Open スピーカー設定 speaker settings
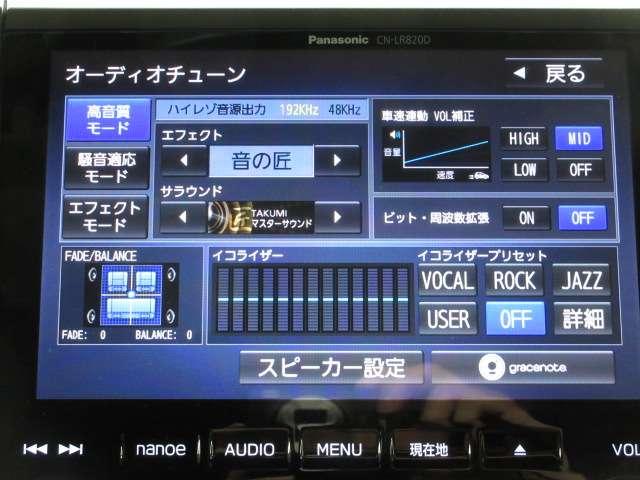The image size is (640, 480). tap(332, 367)
